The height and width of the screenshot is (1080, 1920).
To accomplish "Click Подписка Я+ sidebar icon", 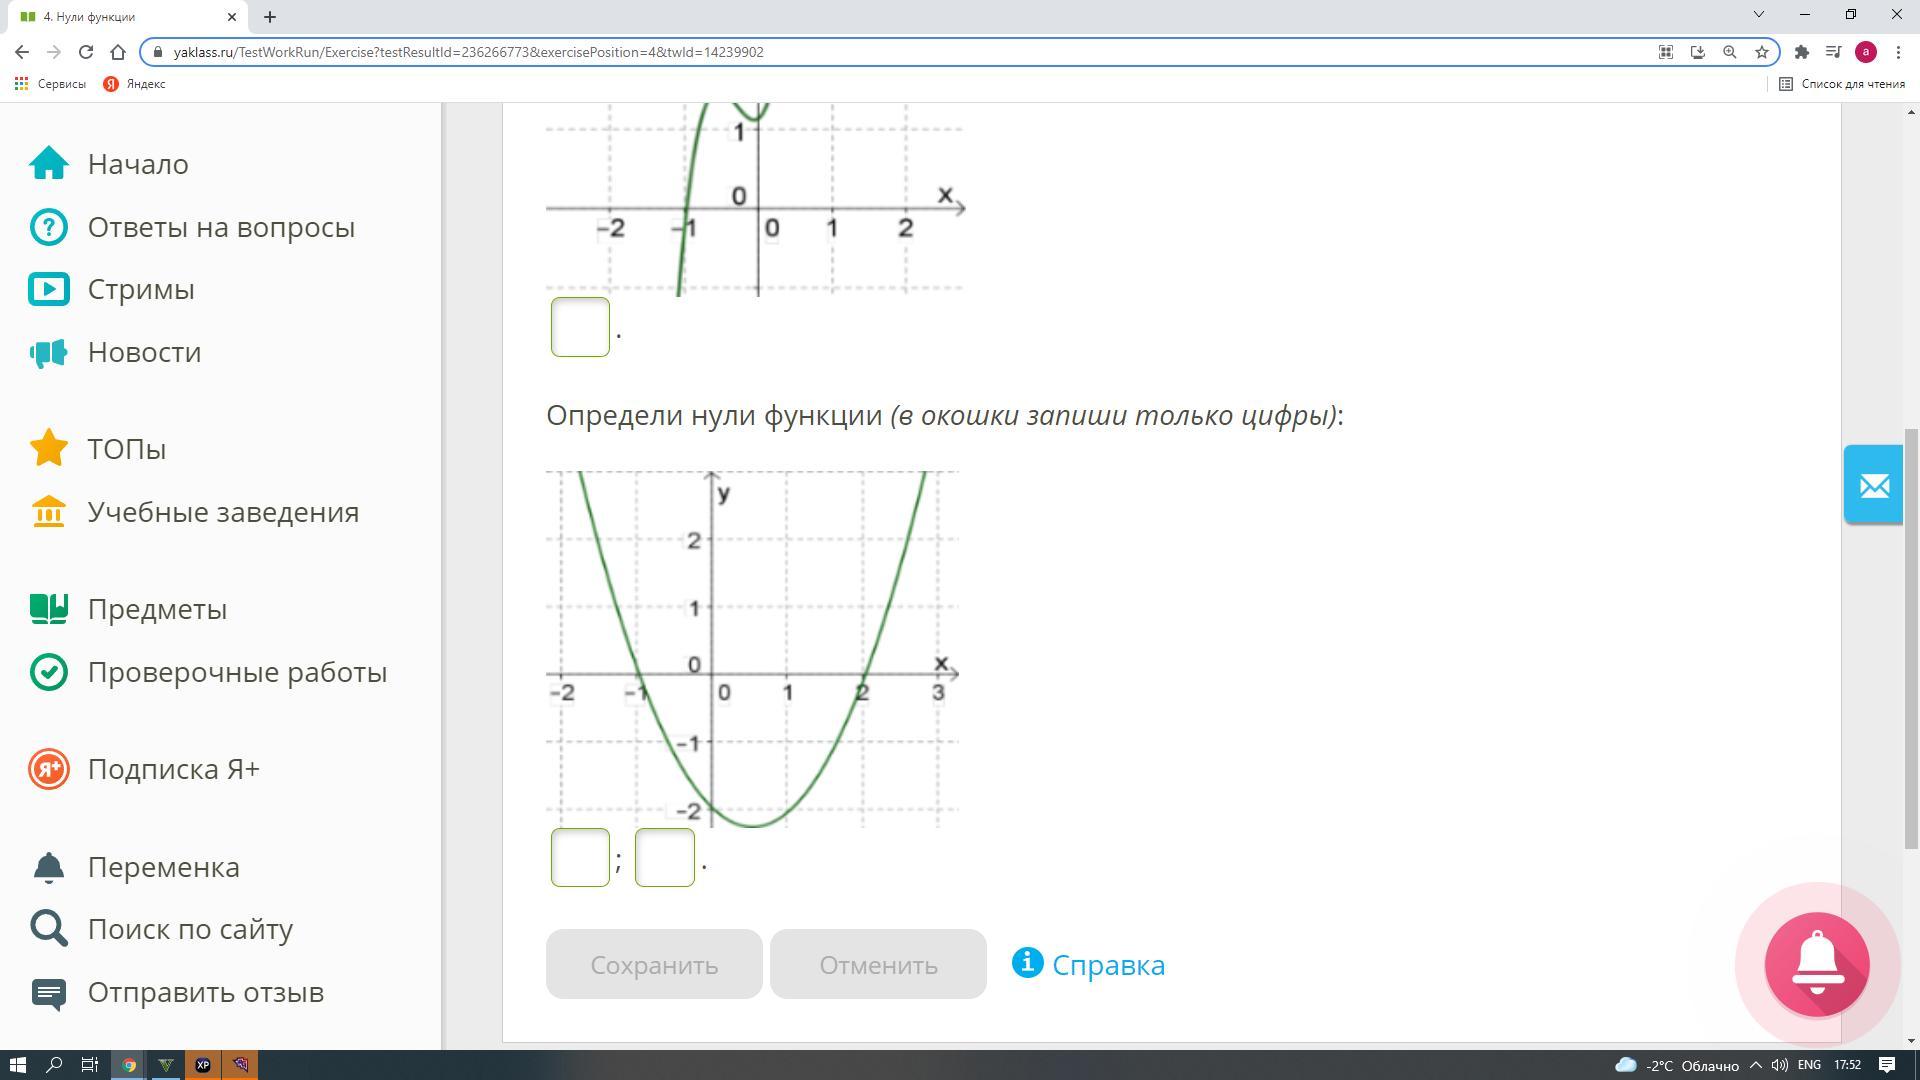I will point(48,769).
